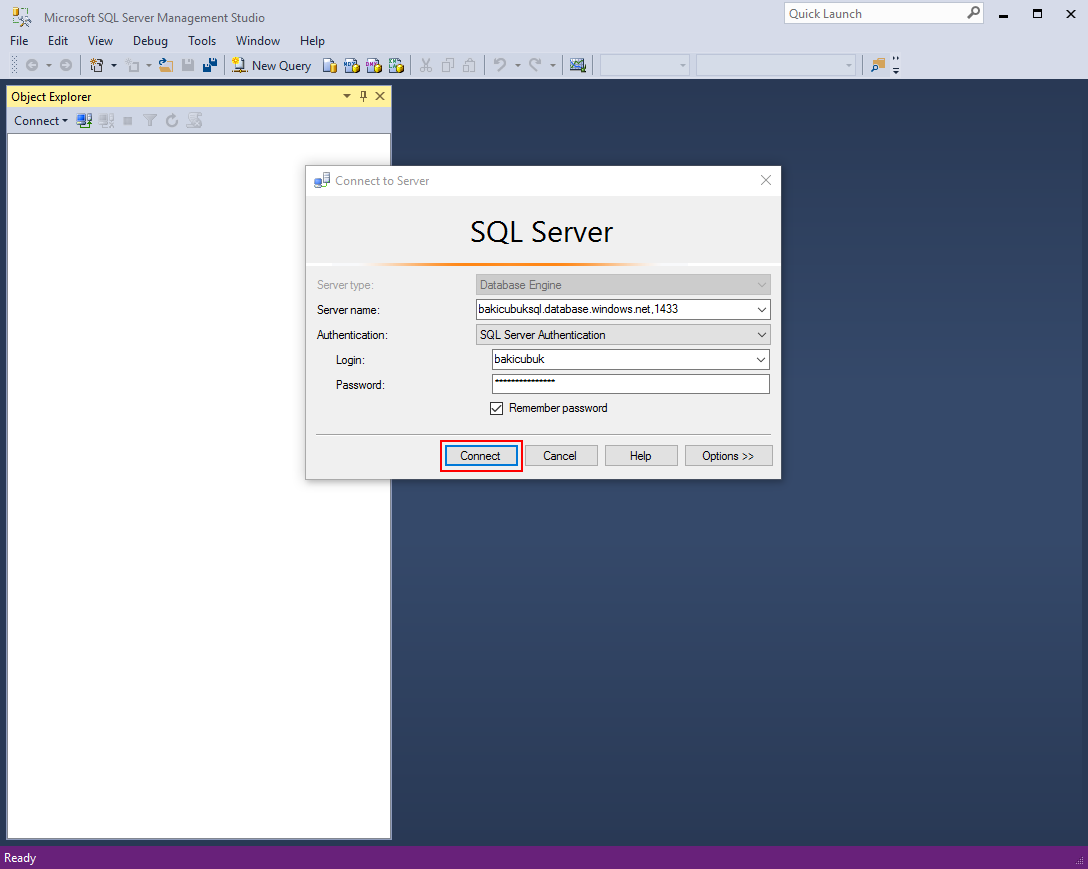Click Connect Object Explorer icon in panel

[84, 121]
